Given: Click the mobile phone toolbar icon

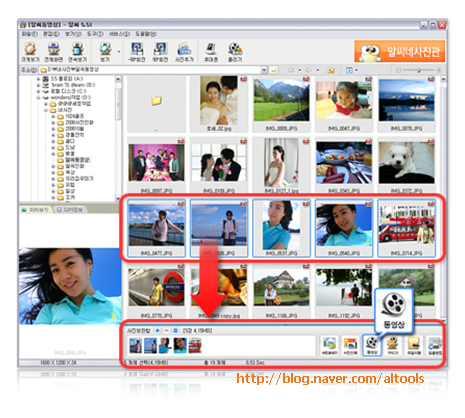Looking at the screenshot, I should 211,52.
